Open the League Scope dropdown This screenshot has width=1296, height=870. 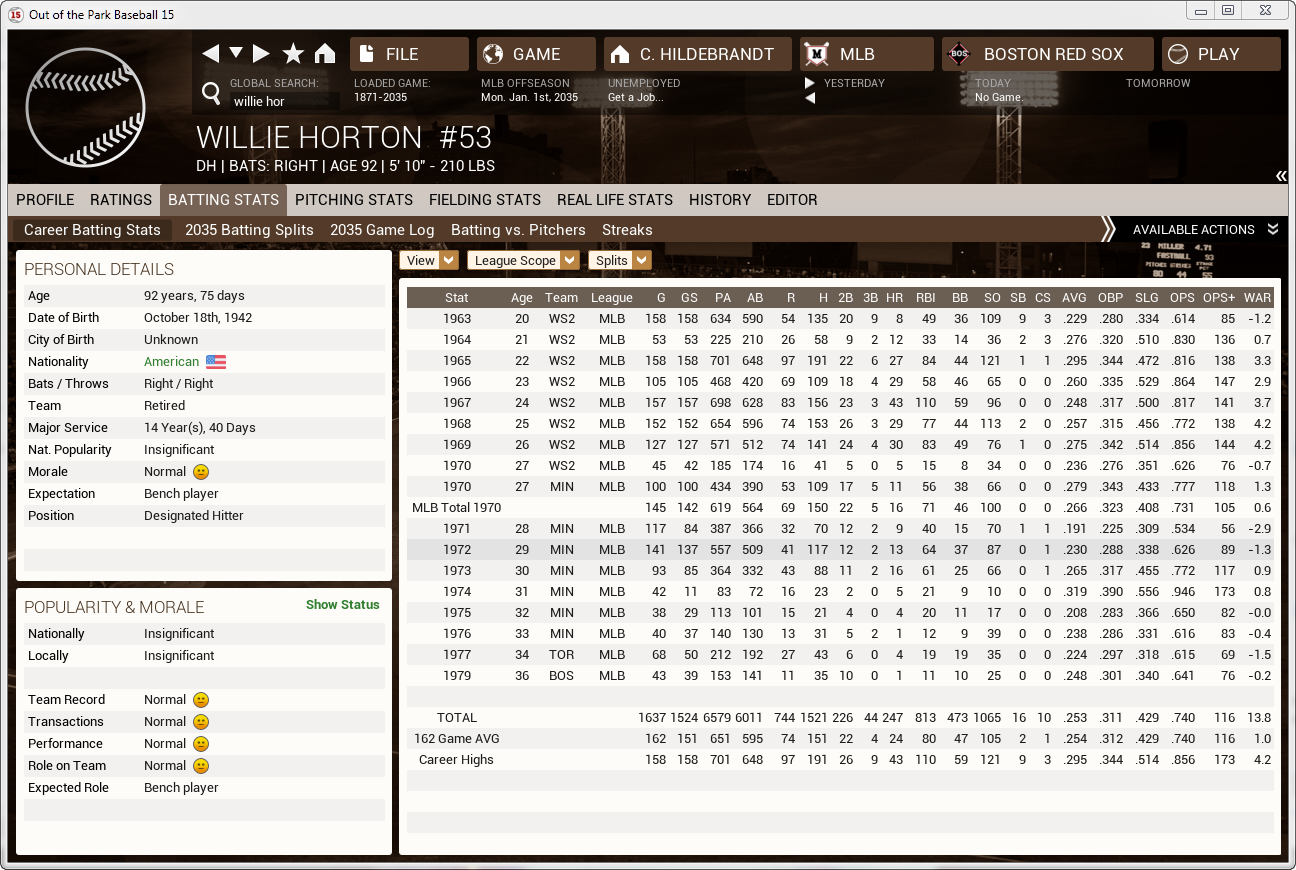[x=523, y=260]
